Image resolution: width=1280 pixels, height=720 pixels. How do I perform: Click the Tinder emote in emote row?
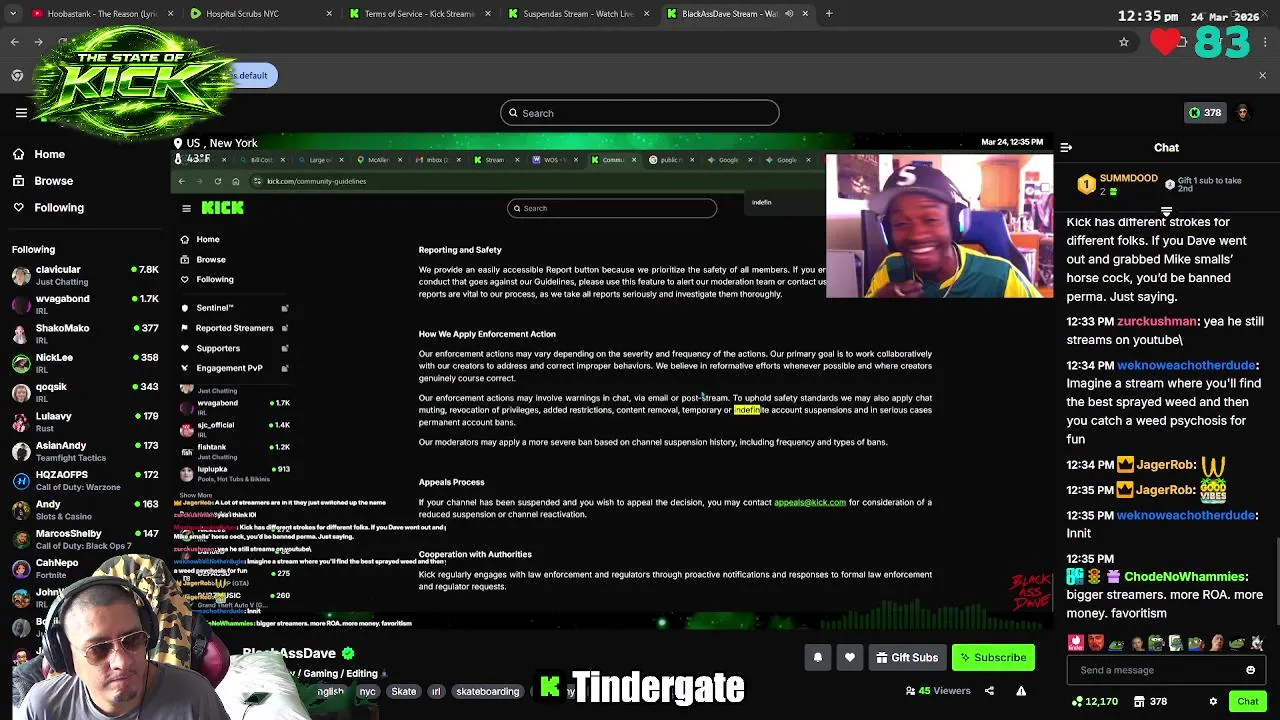(1076, 643)
